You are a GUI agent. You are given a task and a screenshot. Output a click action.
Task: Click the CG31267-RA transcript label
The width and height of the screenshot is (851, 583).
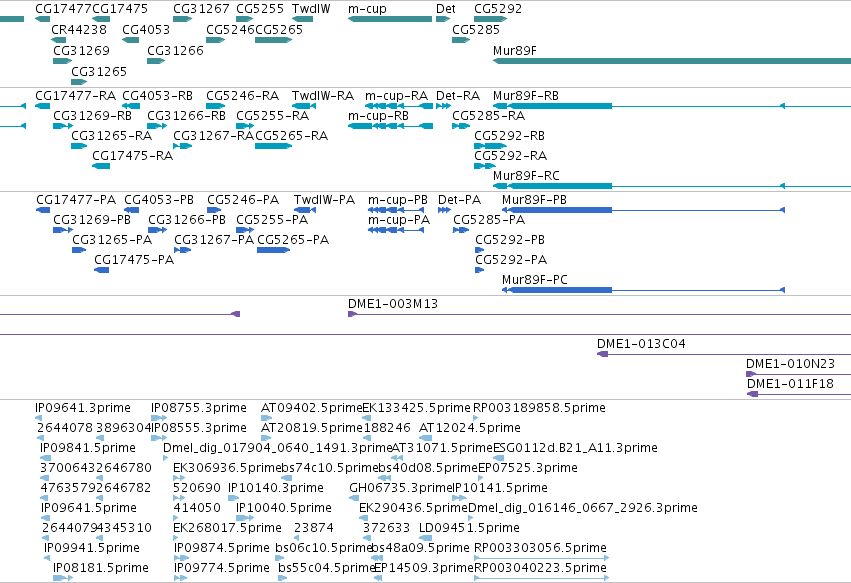213,136
